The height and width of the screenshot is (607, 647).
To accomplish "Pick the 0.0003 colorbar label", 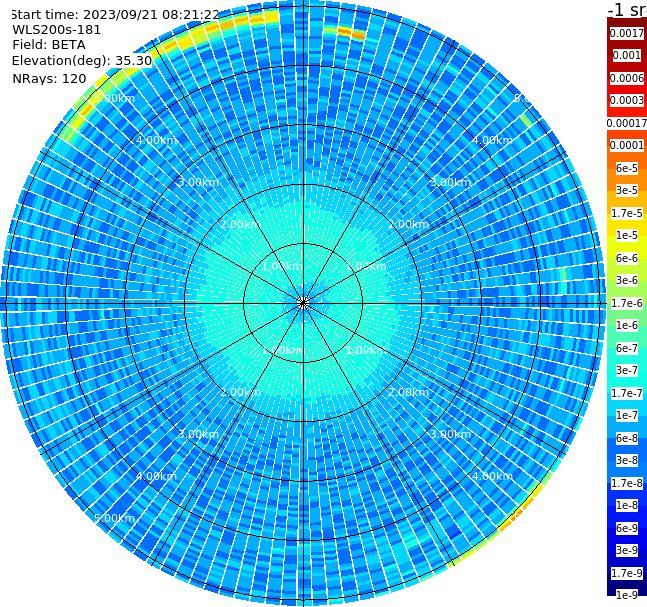I will (626, 100).
